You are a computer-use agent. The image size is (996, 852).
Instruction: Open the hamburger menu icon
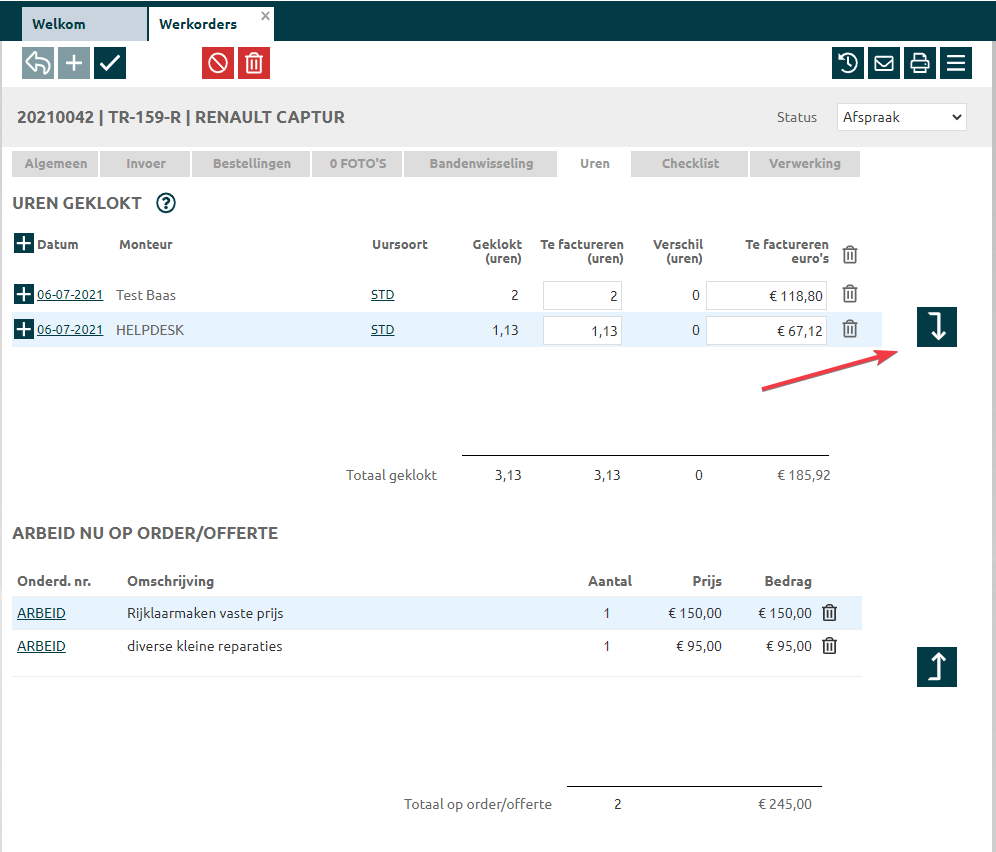[956, 63]
